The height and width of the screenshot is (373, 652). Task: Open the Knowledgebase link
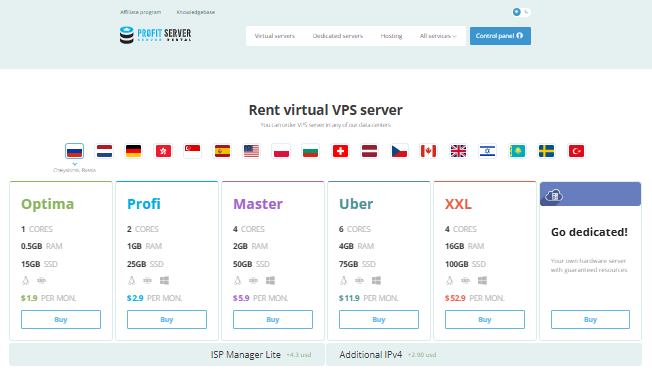[196, 12]
